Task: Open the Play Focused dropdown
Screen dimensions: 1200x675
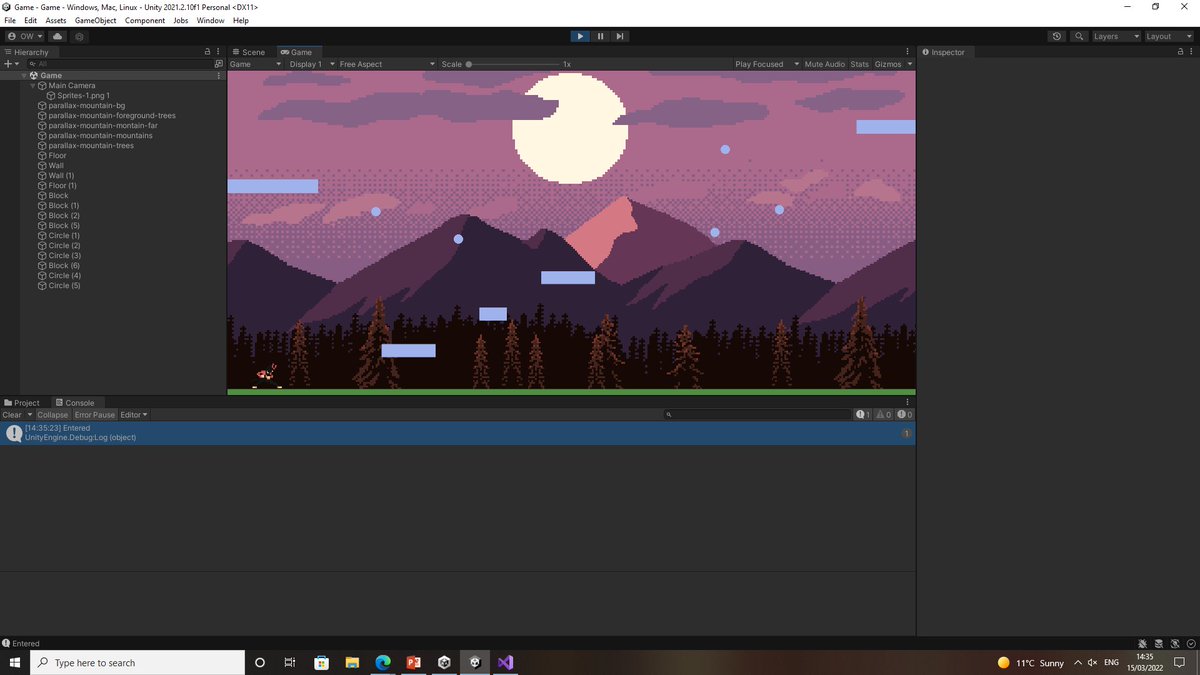Action: [767, 64]
